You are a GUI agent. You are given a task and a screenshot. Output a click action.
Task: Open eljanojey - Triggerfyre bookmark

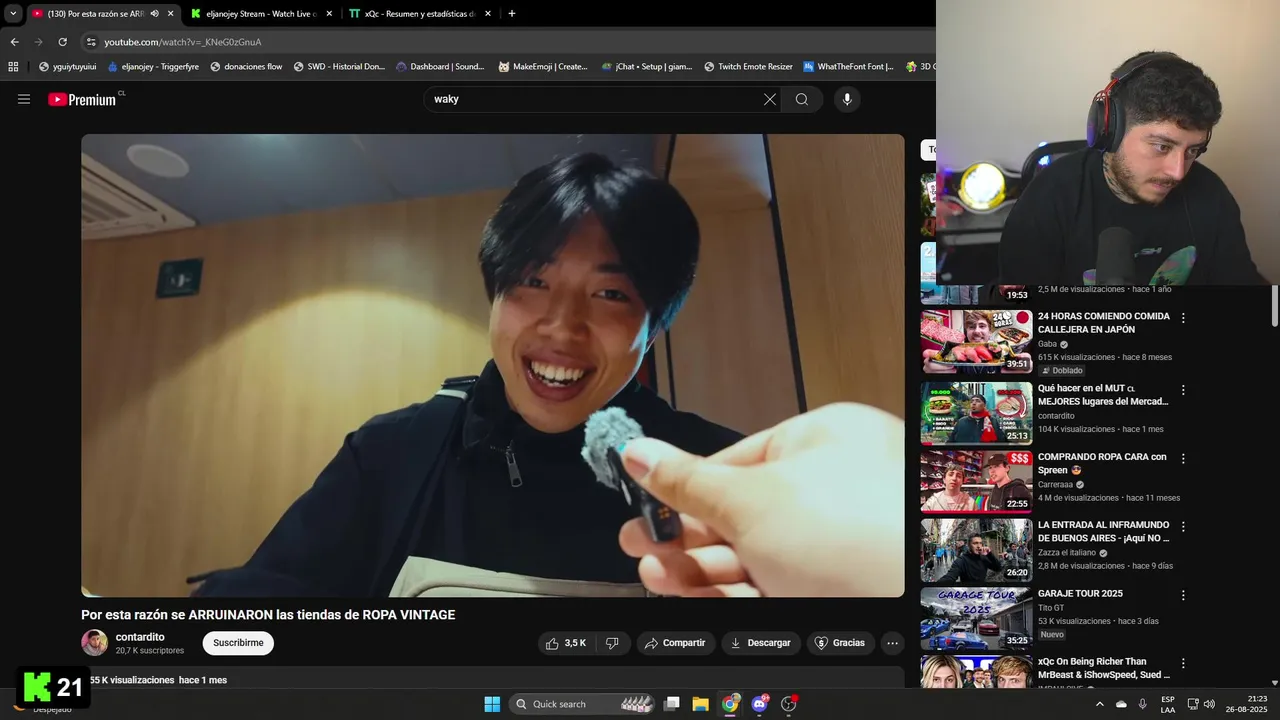click(153, 67)
